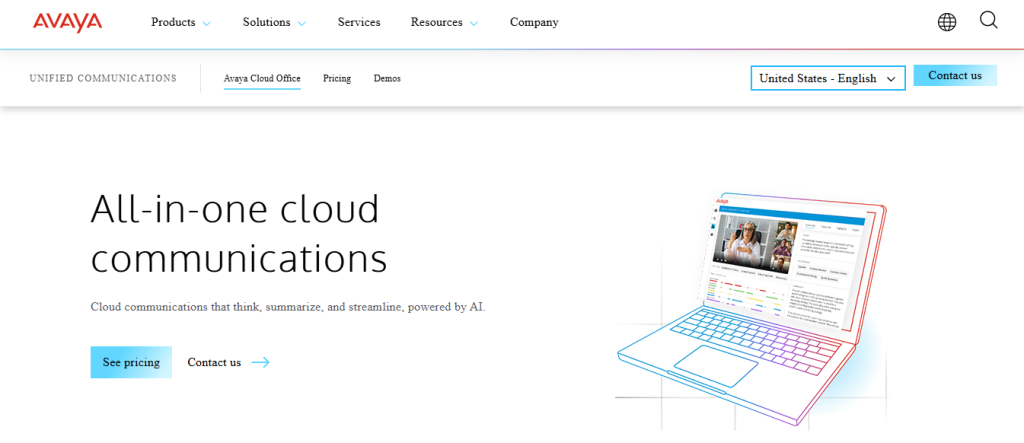This screenshot has width=1024, height=443.
Task: Click the search magnifier icon
Action: [x=988, y=21]
